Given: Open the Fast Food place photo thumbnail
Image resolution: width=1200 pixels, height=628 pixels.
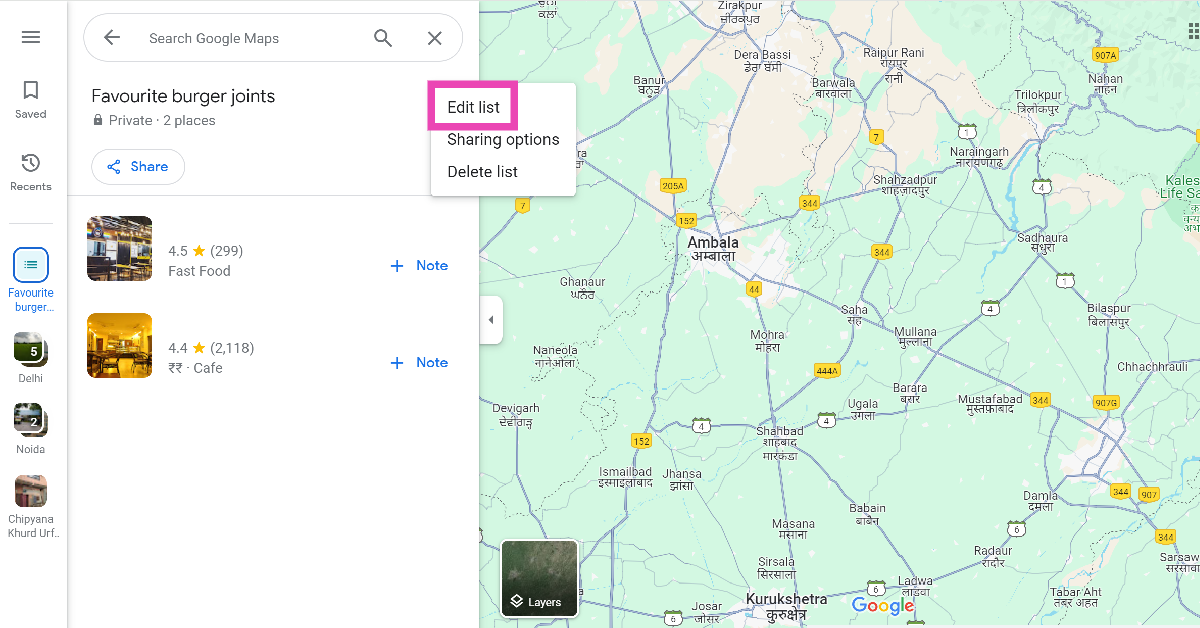Looking at the screenshot, I should coord(120,248).
